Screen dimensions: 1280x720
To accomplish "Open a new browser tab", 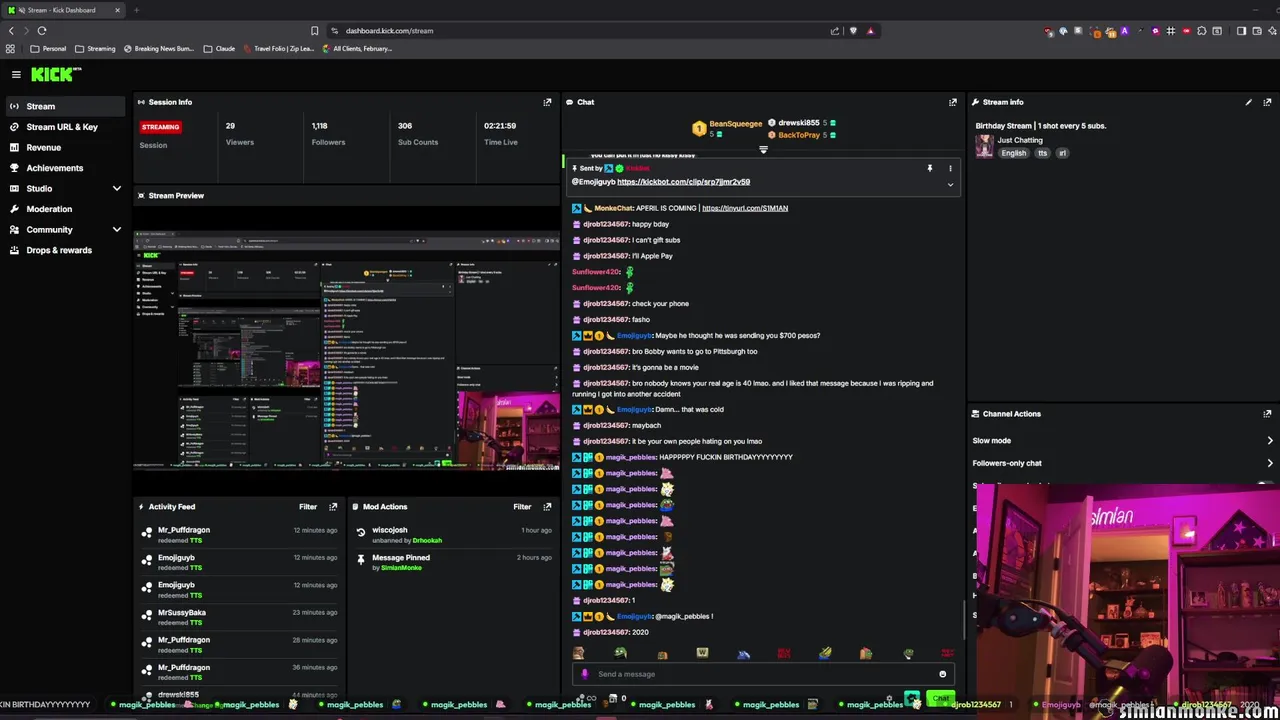I will [136, 10].
